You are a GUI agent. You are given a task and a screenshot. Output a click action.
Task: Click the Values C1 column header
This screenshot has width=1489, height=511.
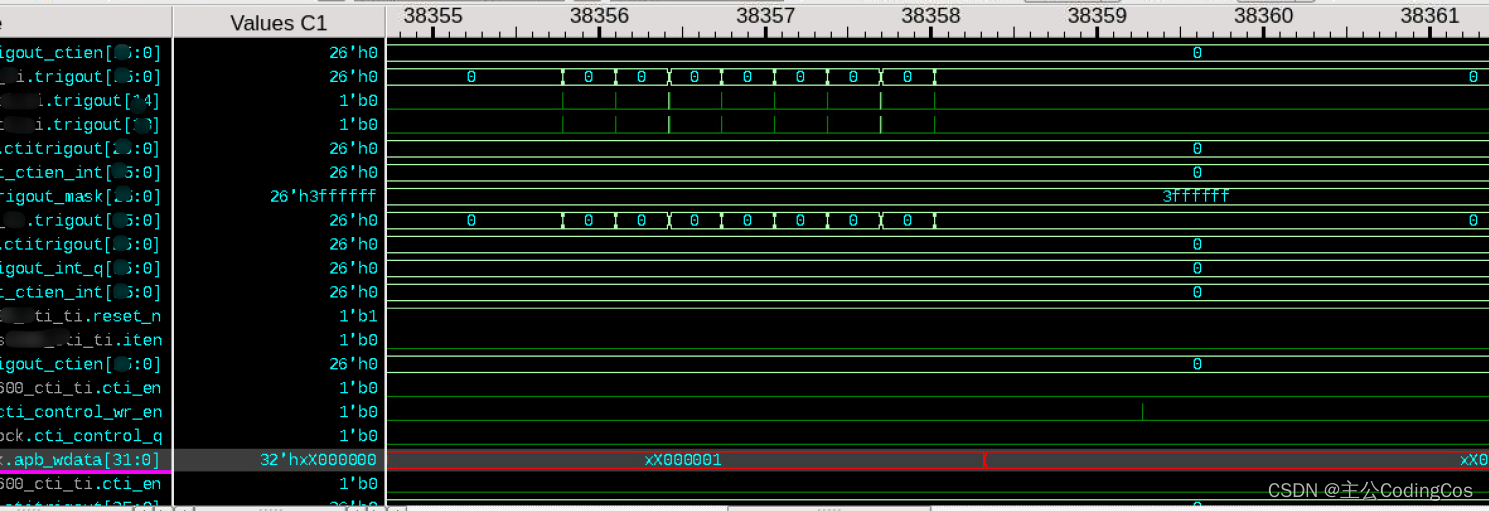click(x=278, y=22)
